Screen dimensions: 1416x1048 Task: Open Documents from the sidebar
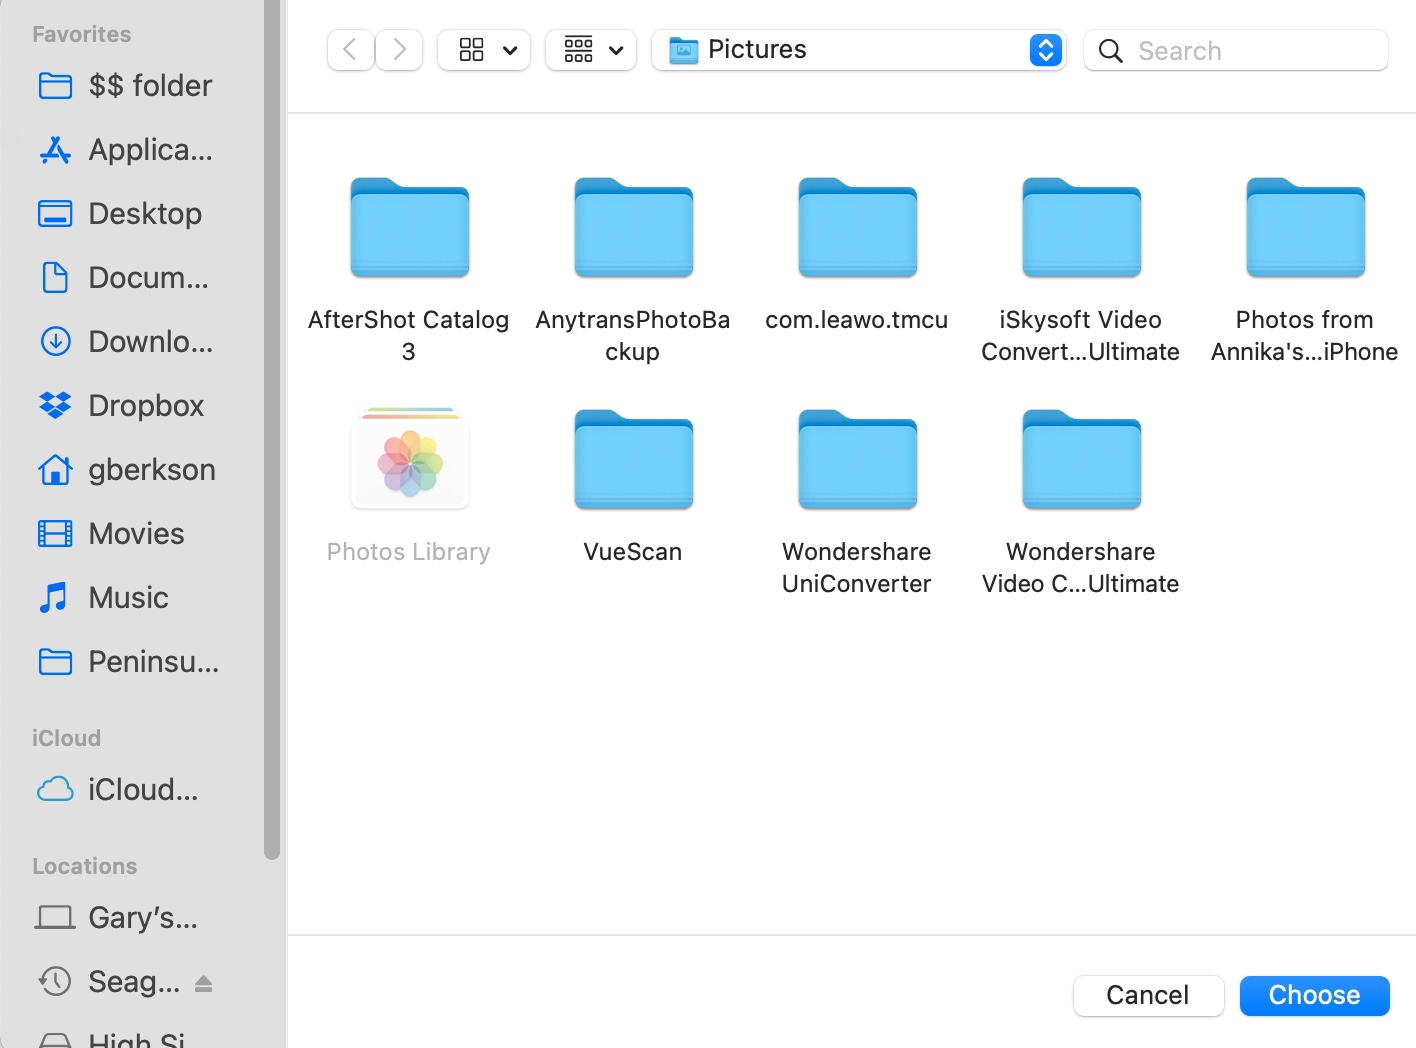pyautogui.click(x=123, y=278)
